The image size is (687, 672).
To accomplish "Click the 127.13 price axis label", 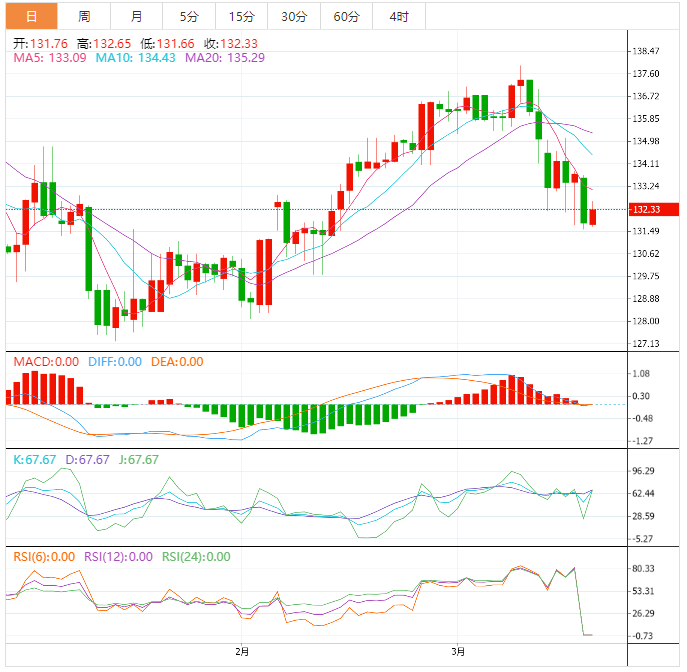I will 646,344.
